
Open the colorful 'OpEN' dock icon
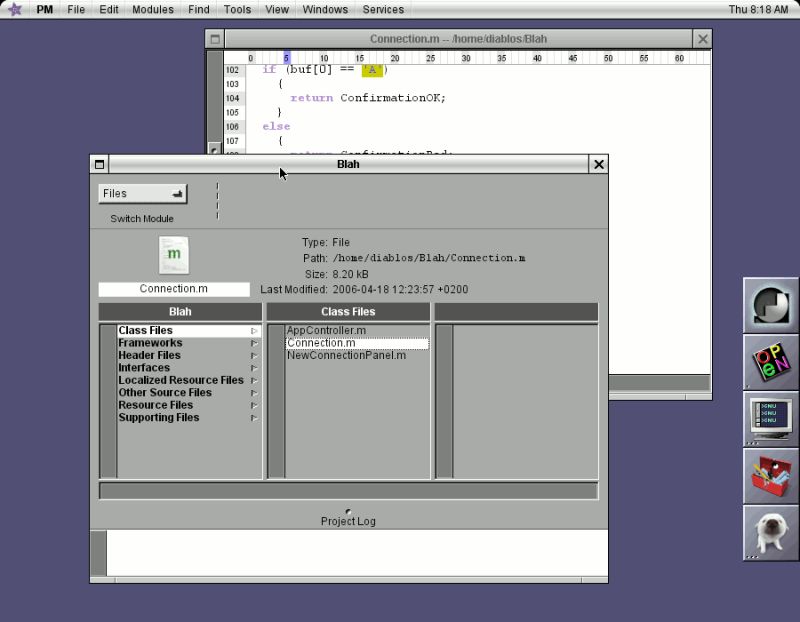[x=770, y=361]
